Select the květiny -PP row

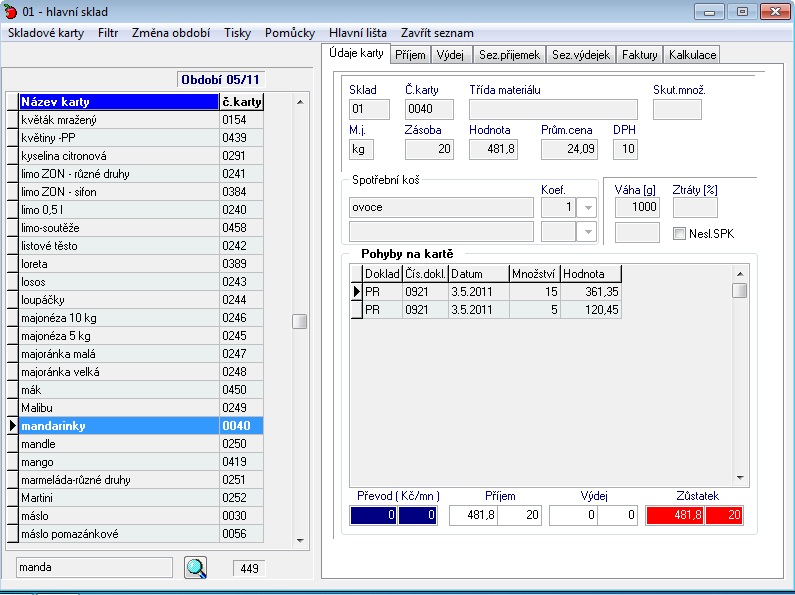[141, 138]
